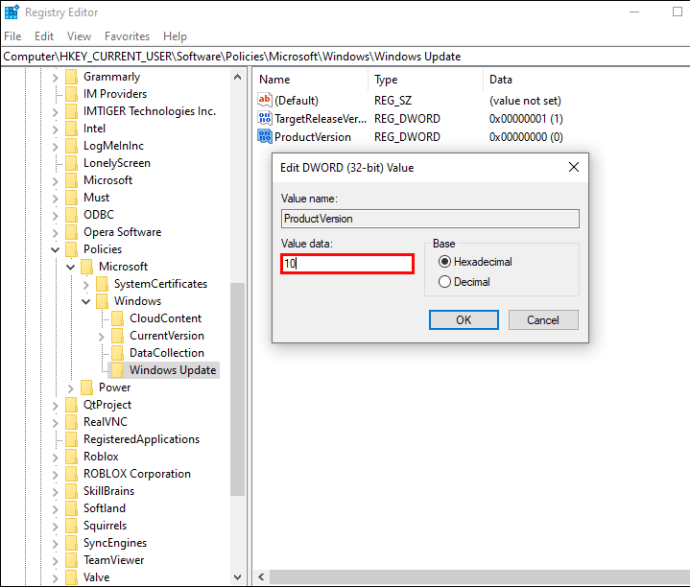Select the Roblox folder icon
Viewport: 690px width, 587px height.
click(x=71, y=456)
